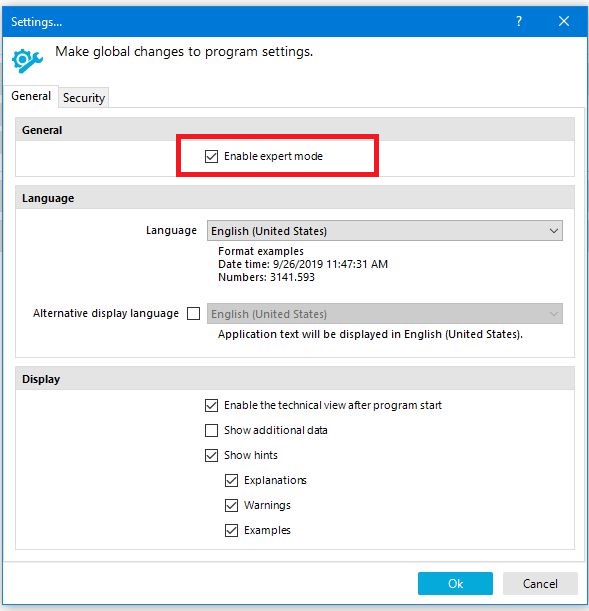589x611 pixels.
Task: Click the 'Application text will be displayed' note
Action: pyautogui.click(x=370, y=334)
